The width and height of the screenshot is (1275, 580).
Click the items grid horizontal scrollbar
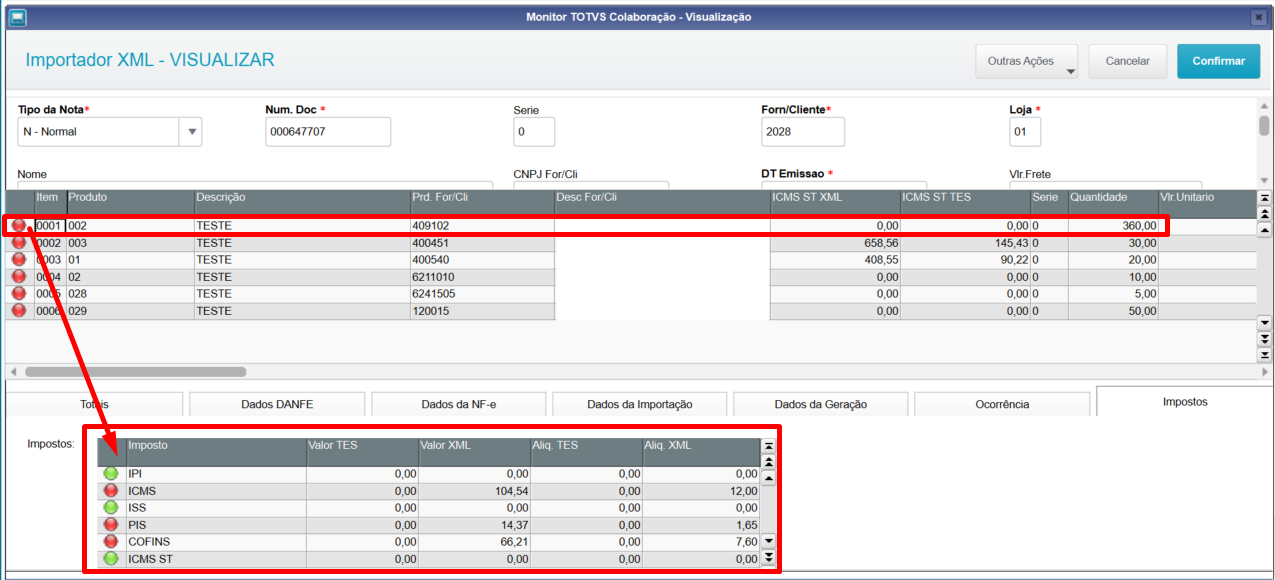[135, 371]
